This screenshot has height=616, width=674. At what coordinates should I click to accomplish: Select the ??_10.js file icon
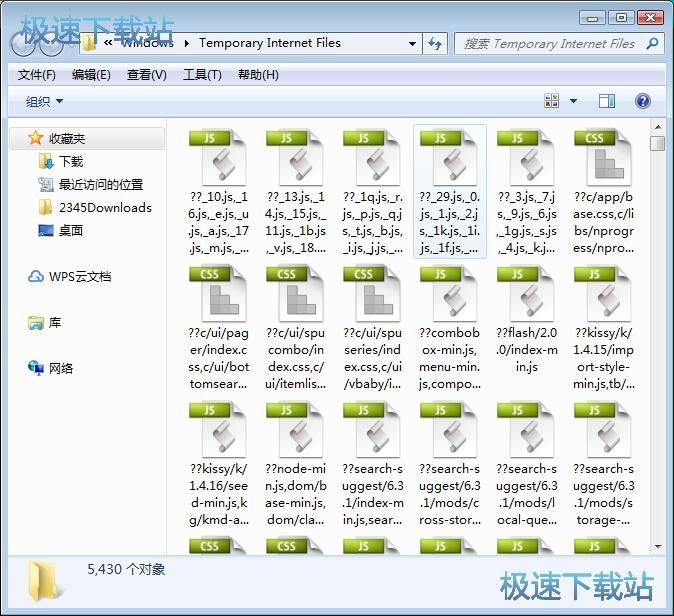[218, 157]
